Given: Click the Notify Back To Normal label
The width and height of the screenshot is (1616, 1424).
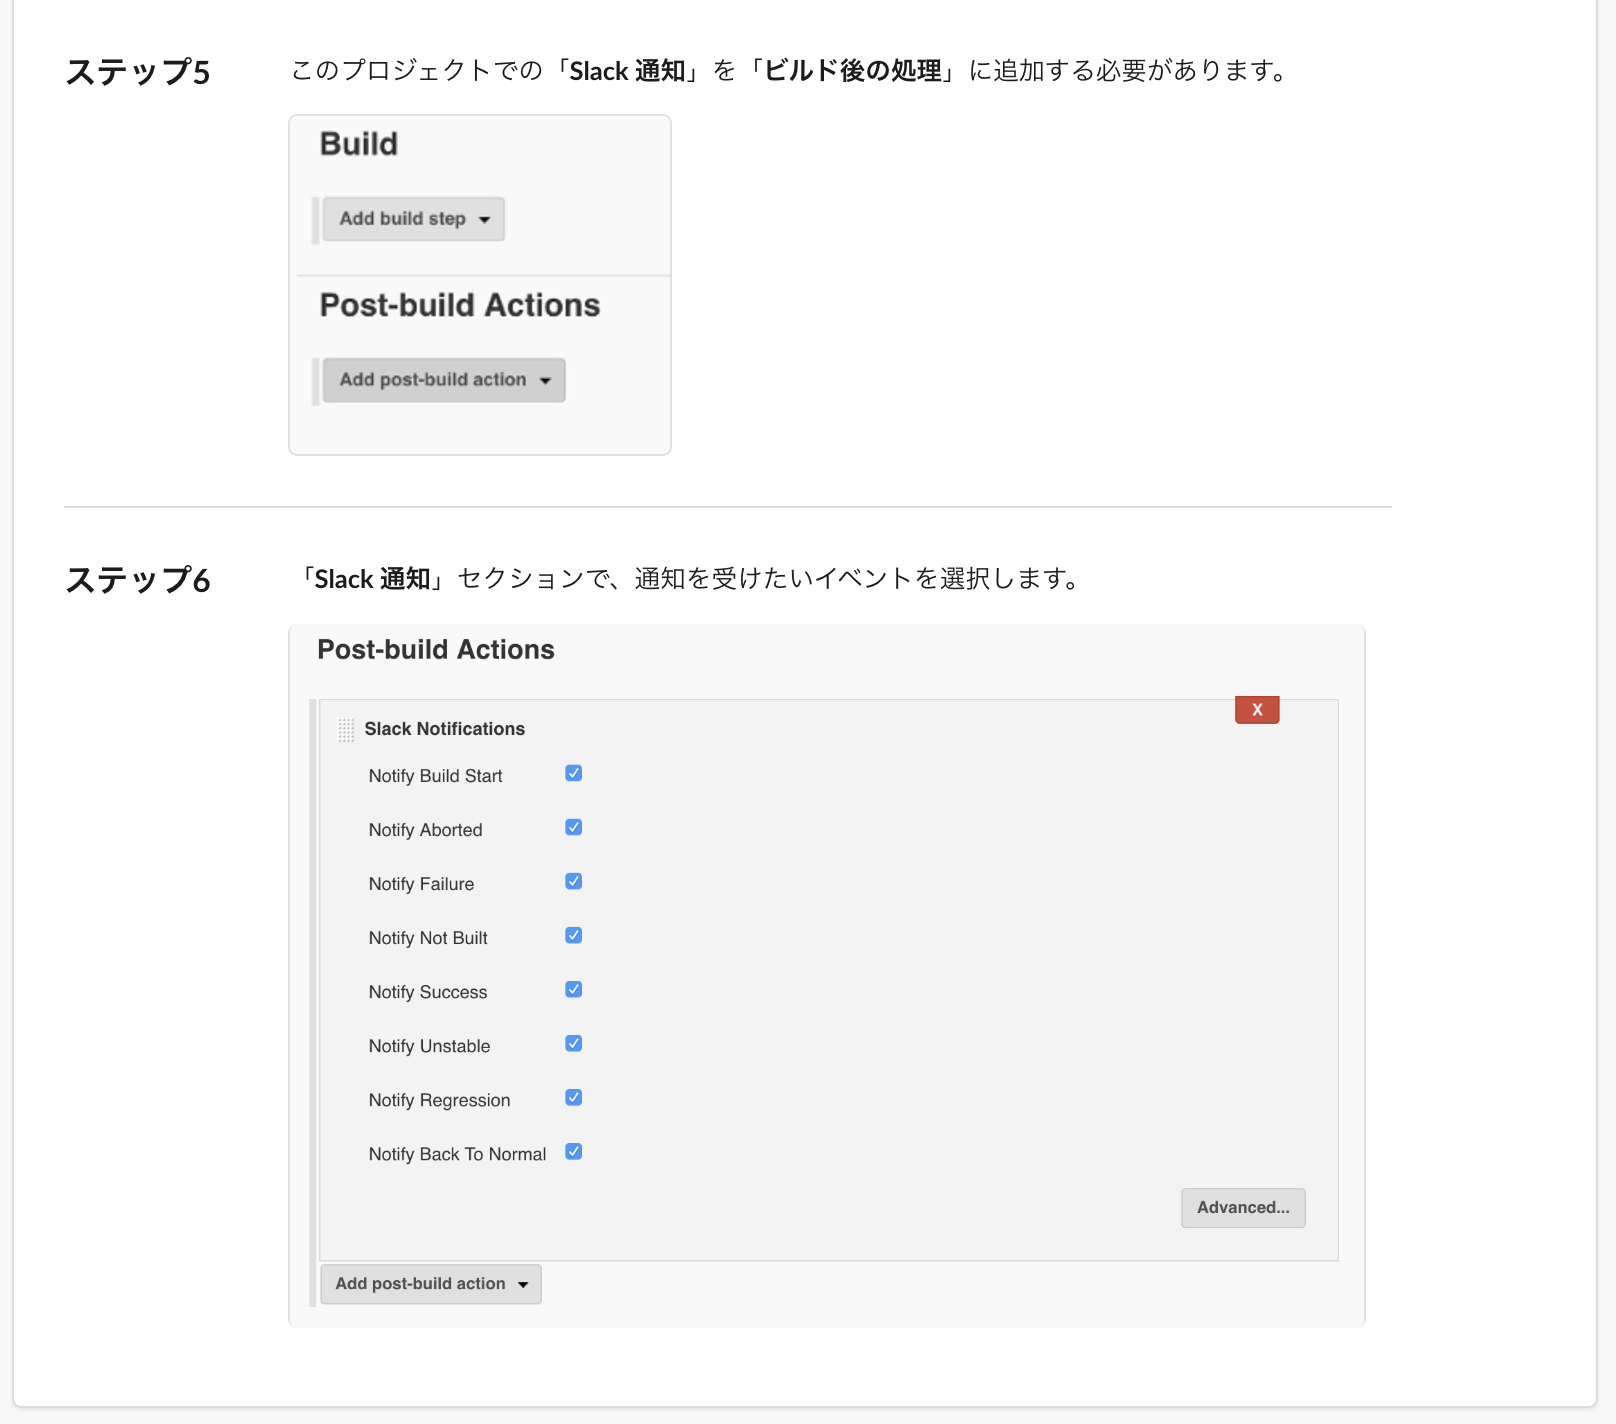Looking at the screenshot, I should (457, 1154).
